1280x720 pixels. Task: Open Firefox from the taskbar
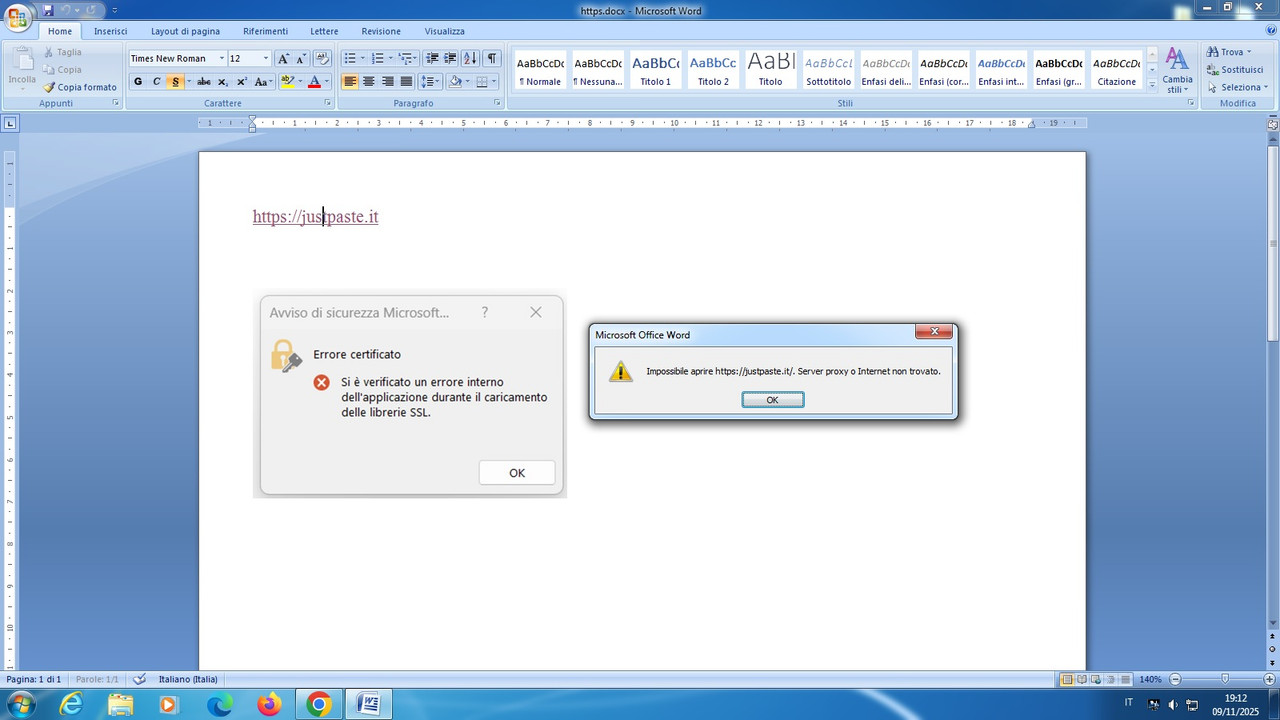coord(269,705)
